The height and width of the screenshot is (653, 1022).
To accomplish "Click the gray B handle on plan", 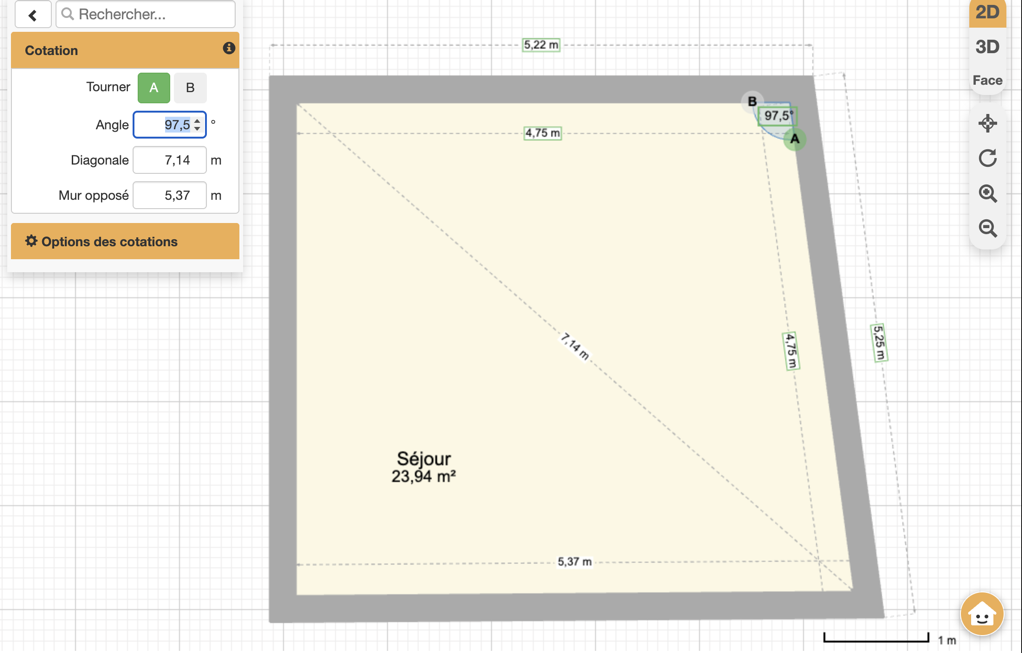I will click(x=752, y=102).
